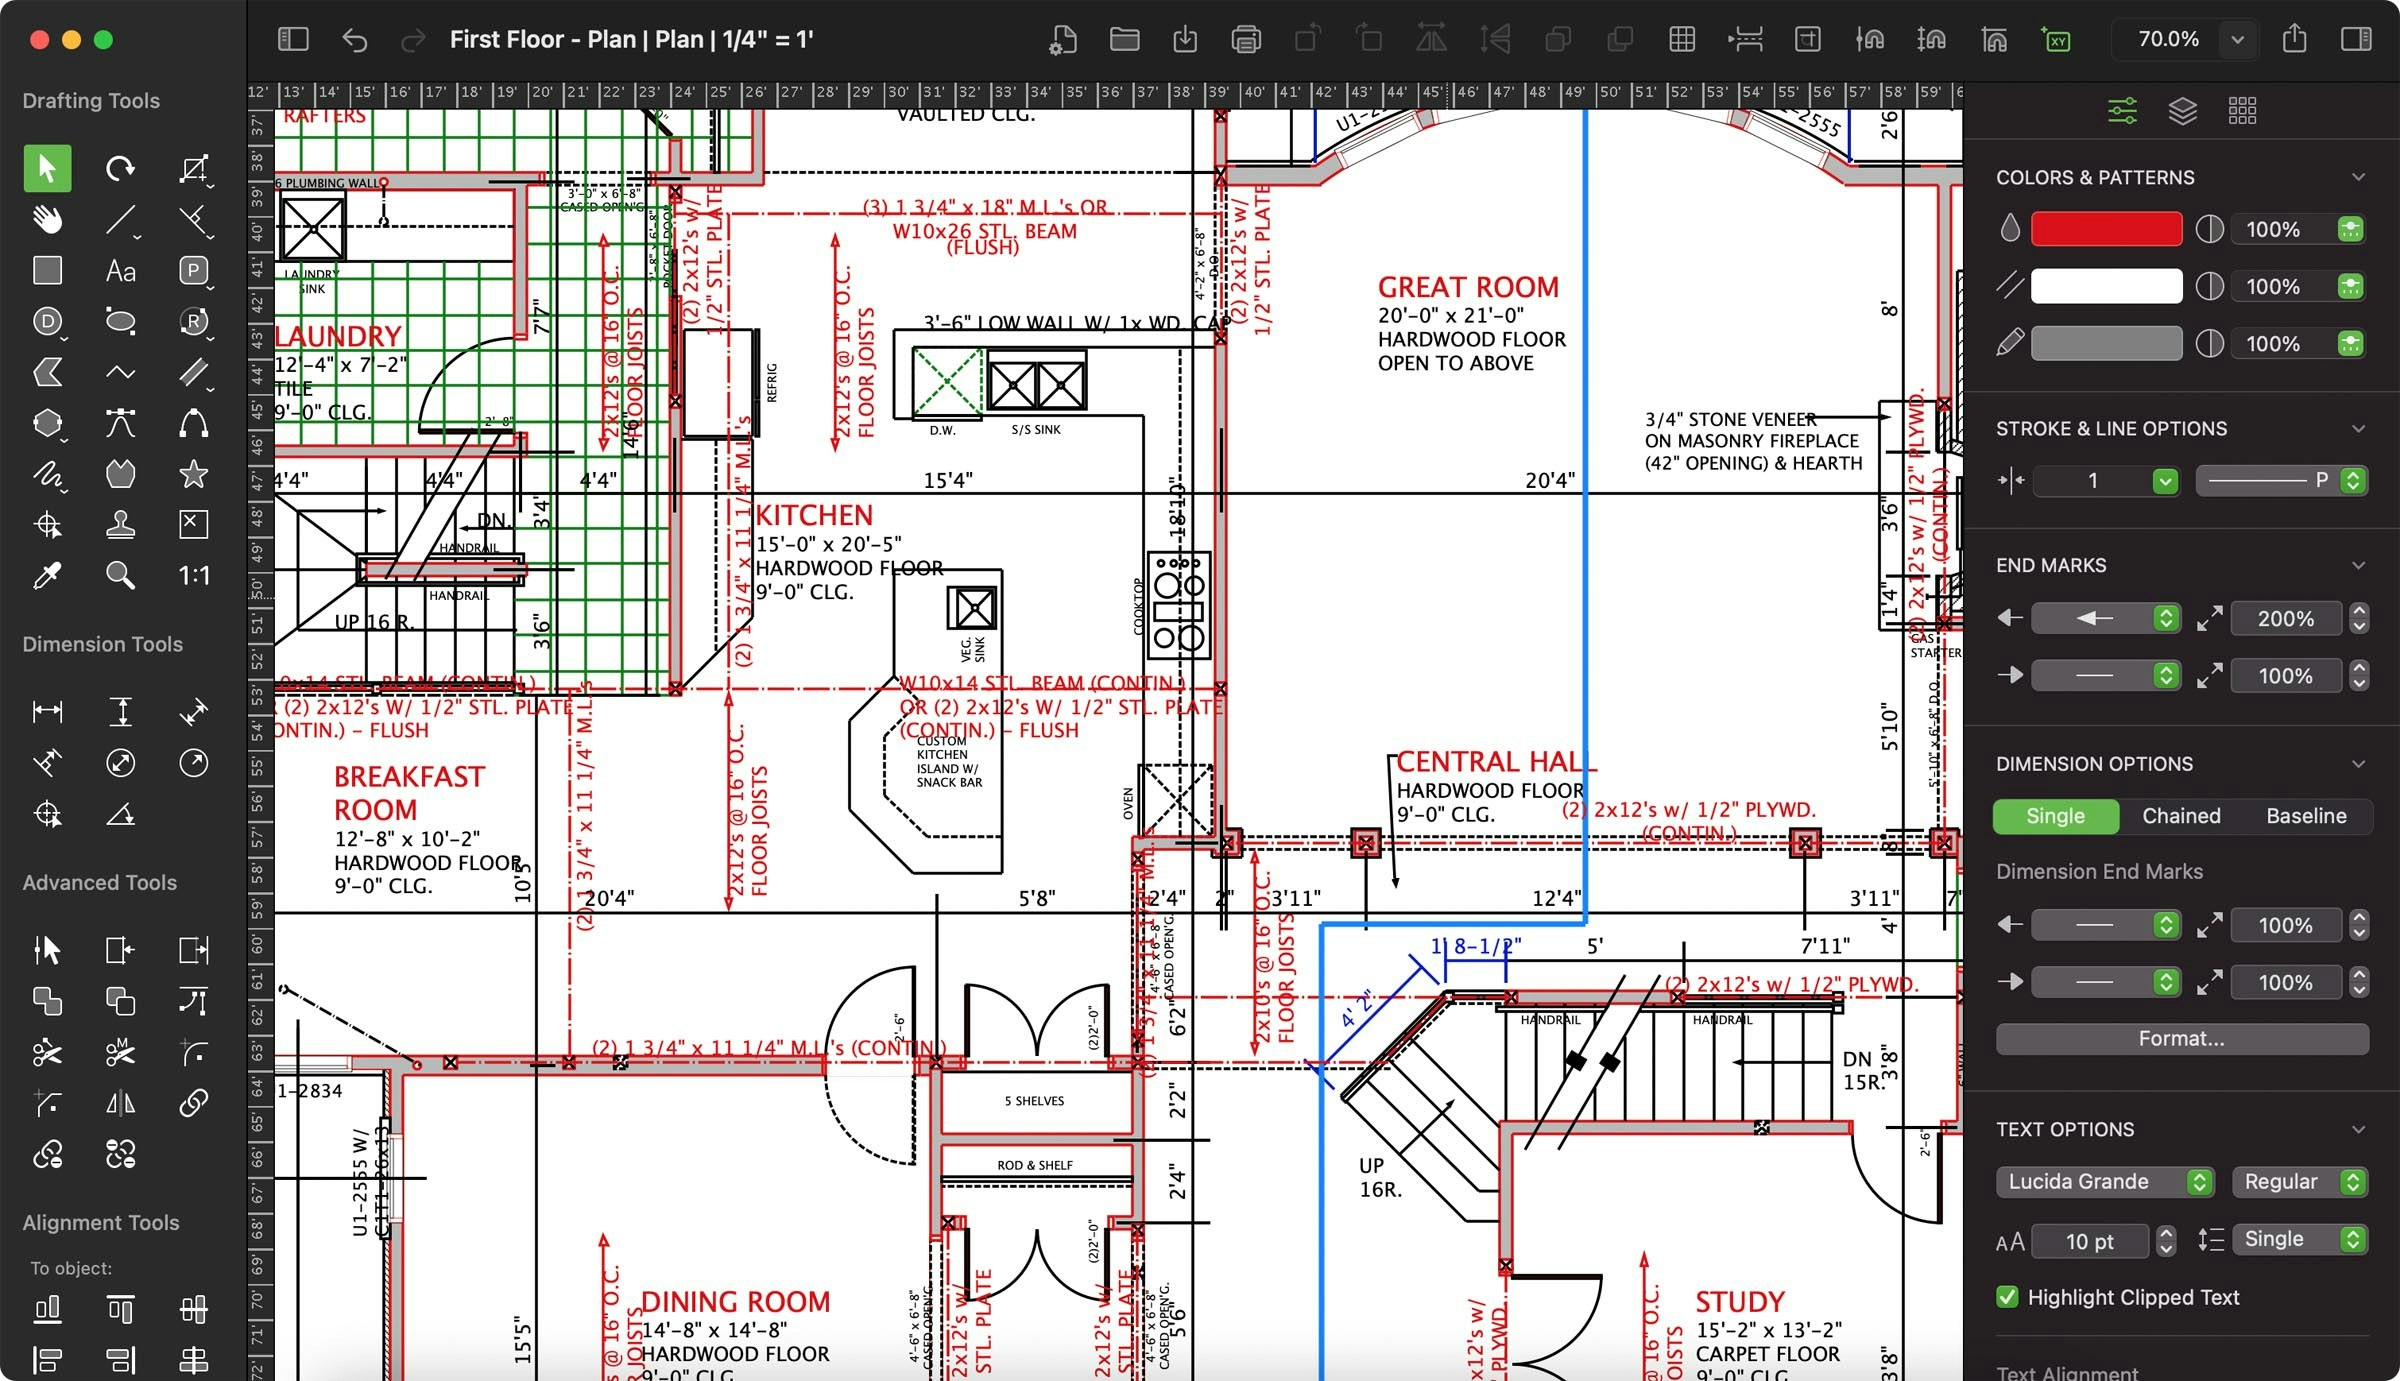The width and height of the screenshot is (2400, 1381).
Task: Switch to the sliders properties tab
Action: 2122,111
